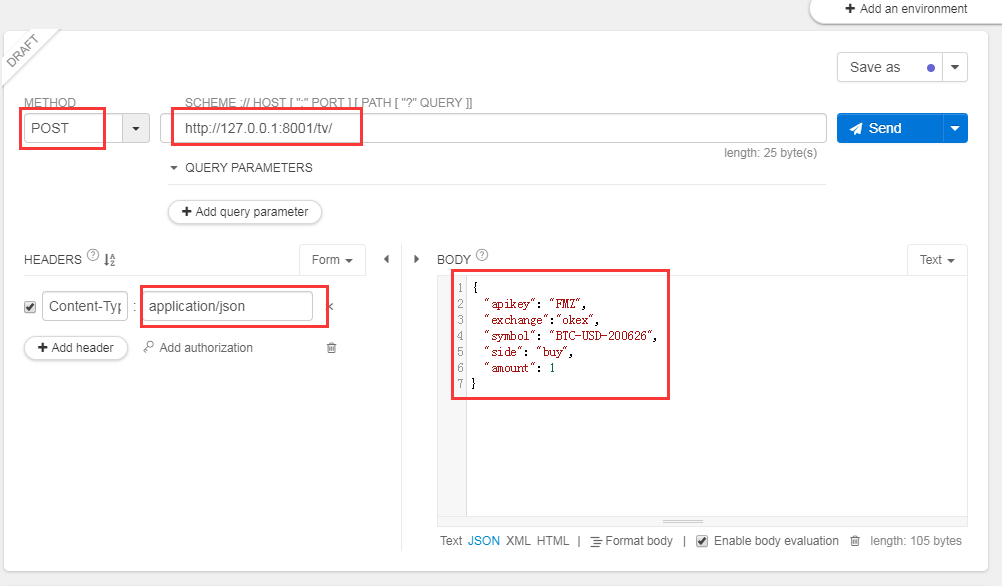Click Add query parameter button
The height and width of the screenshot is (586, 1002).
point(245,212)
